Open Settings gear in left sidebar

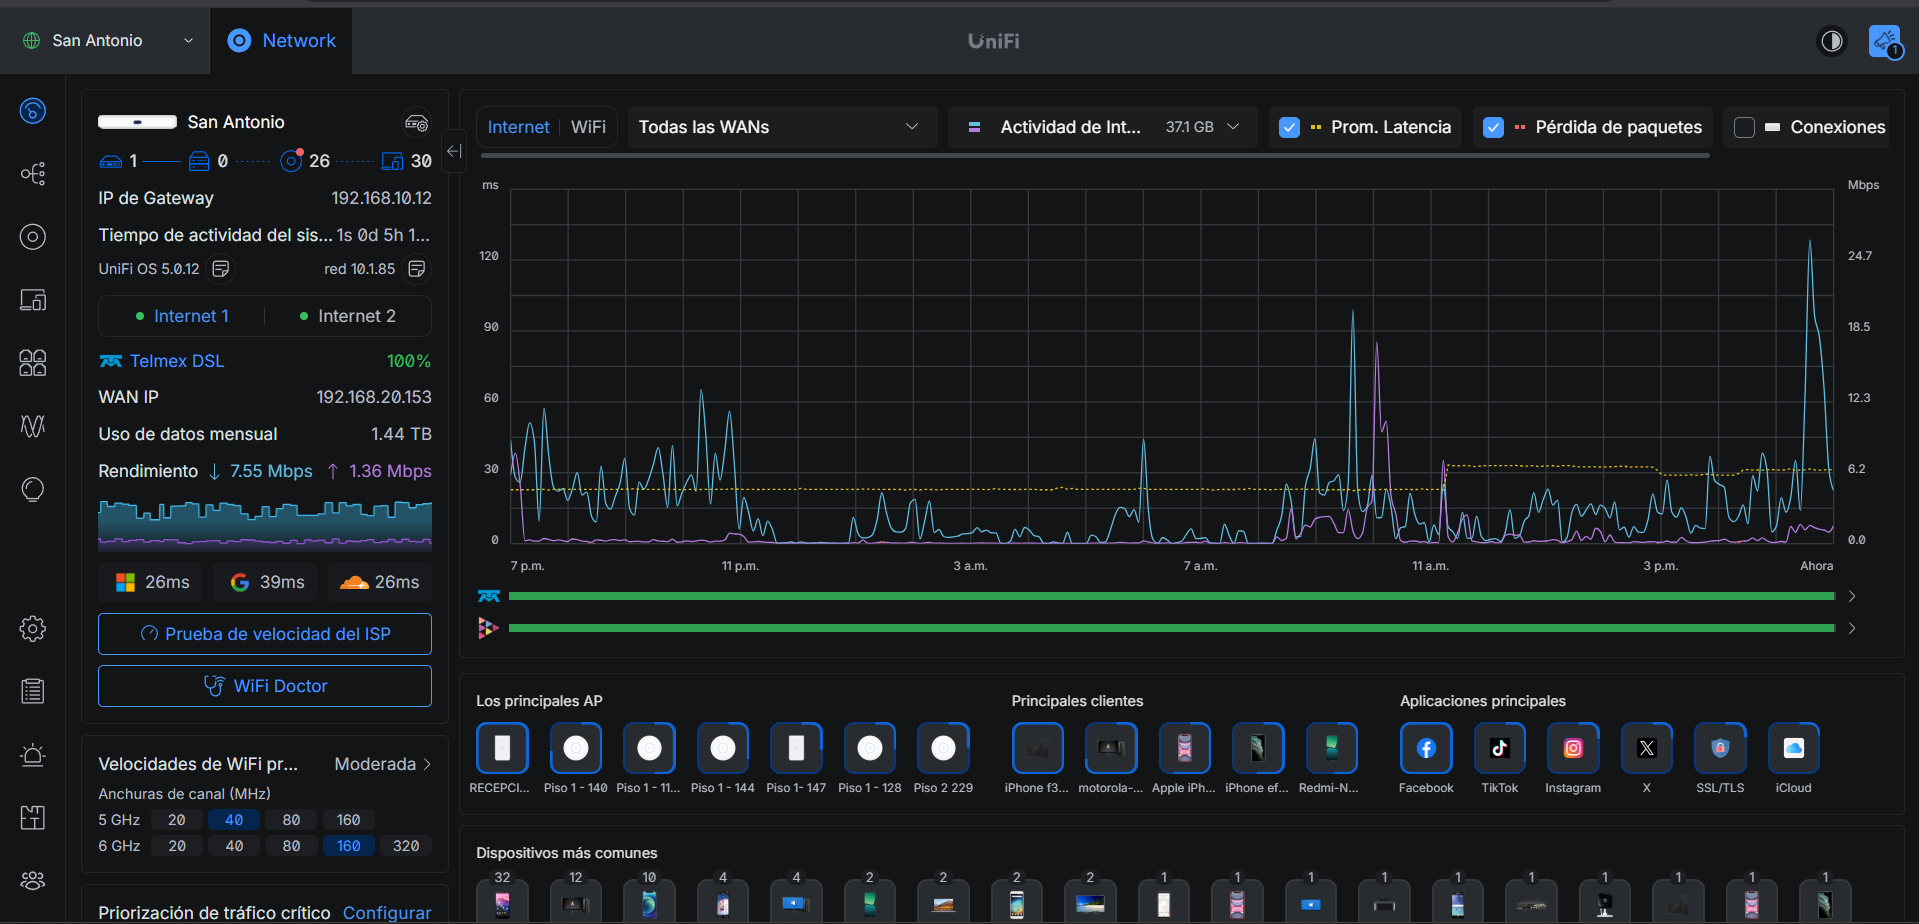(33, 629)
